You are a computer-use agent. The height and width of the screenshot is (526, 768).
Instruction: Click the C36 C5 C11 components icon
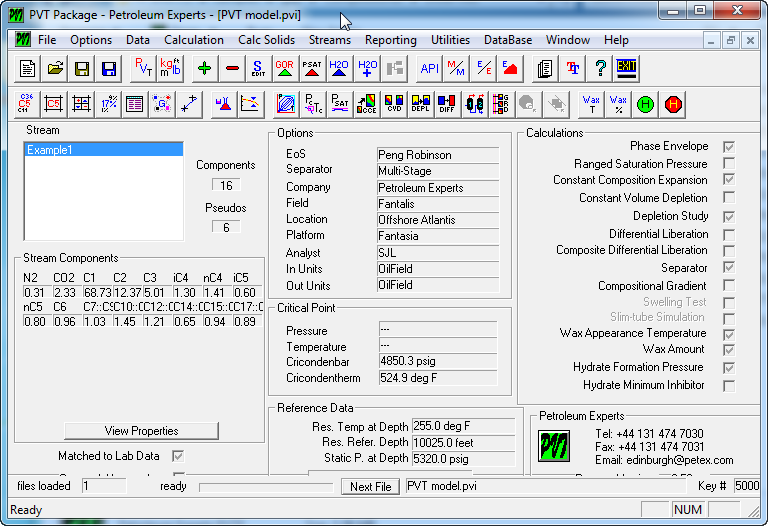coord(25,104)
